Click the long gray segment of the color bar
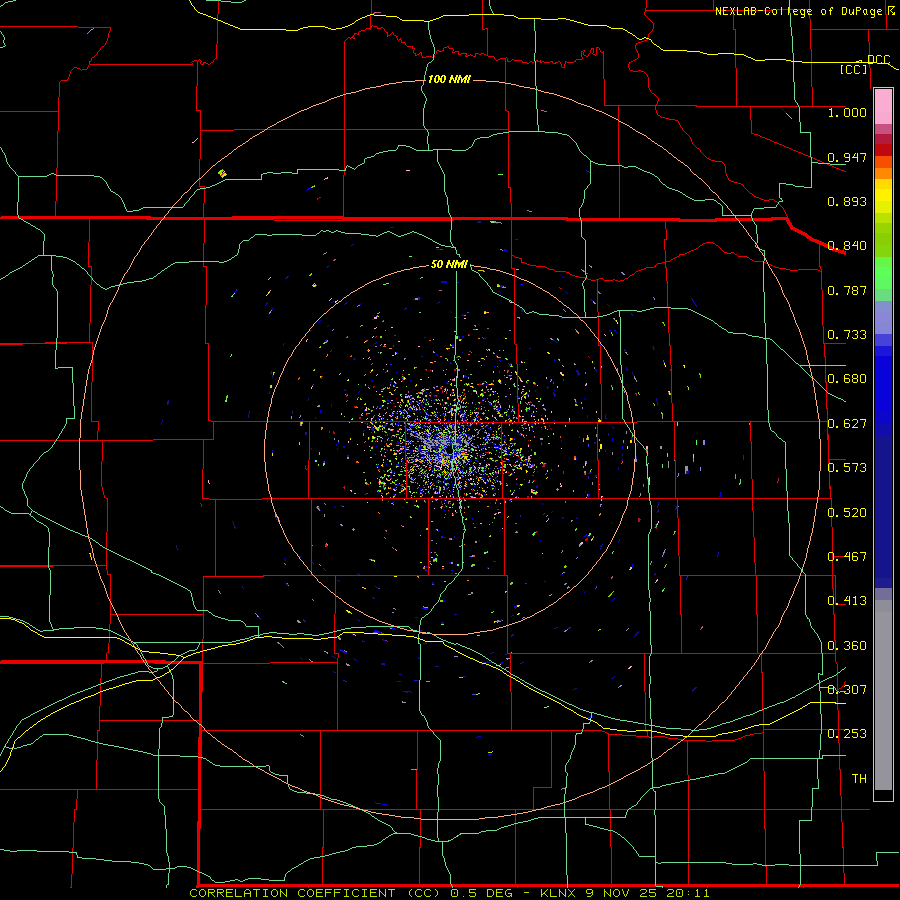Screen dimensions: 900x900 [883, 695]
